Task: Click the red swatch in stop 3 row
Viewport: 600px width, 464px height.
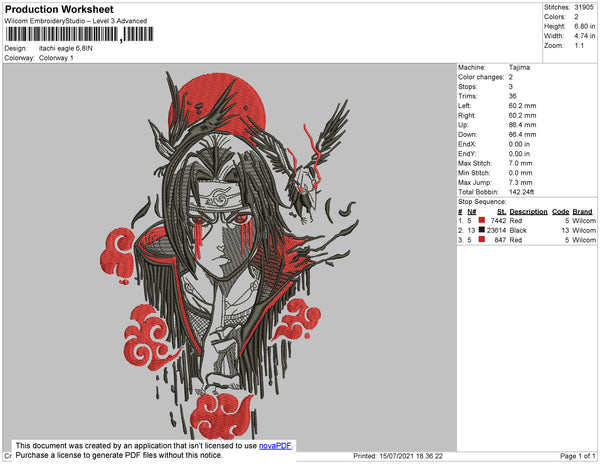Action: (x=482, y=239)
